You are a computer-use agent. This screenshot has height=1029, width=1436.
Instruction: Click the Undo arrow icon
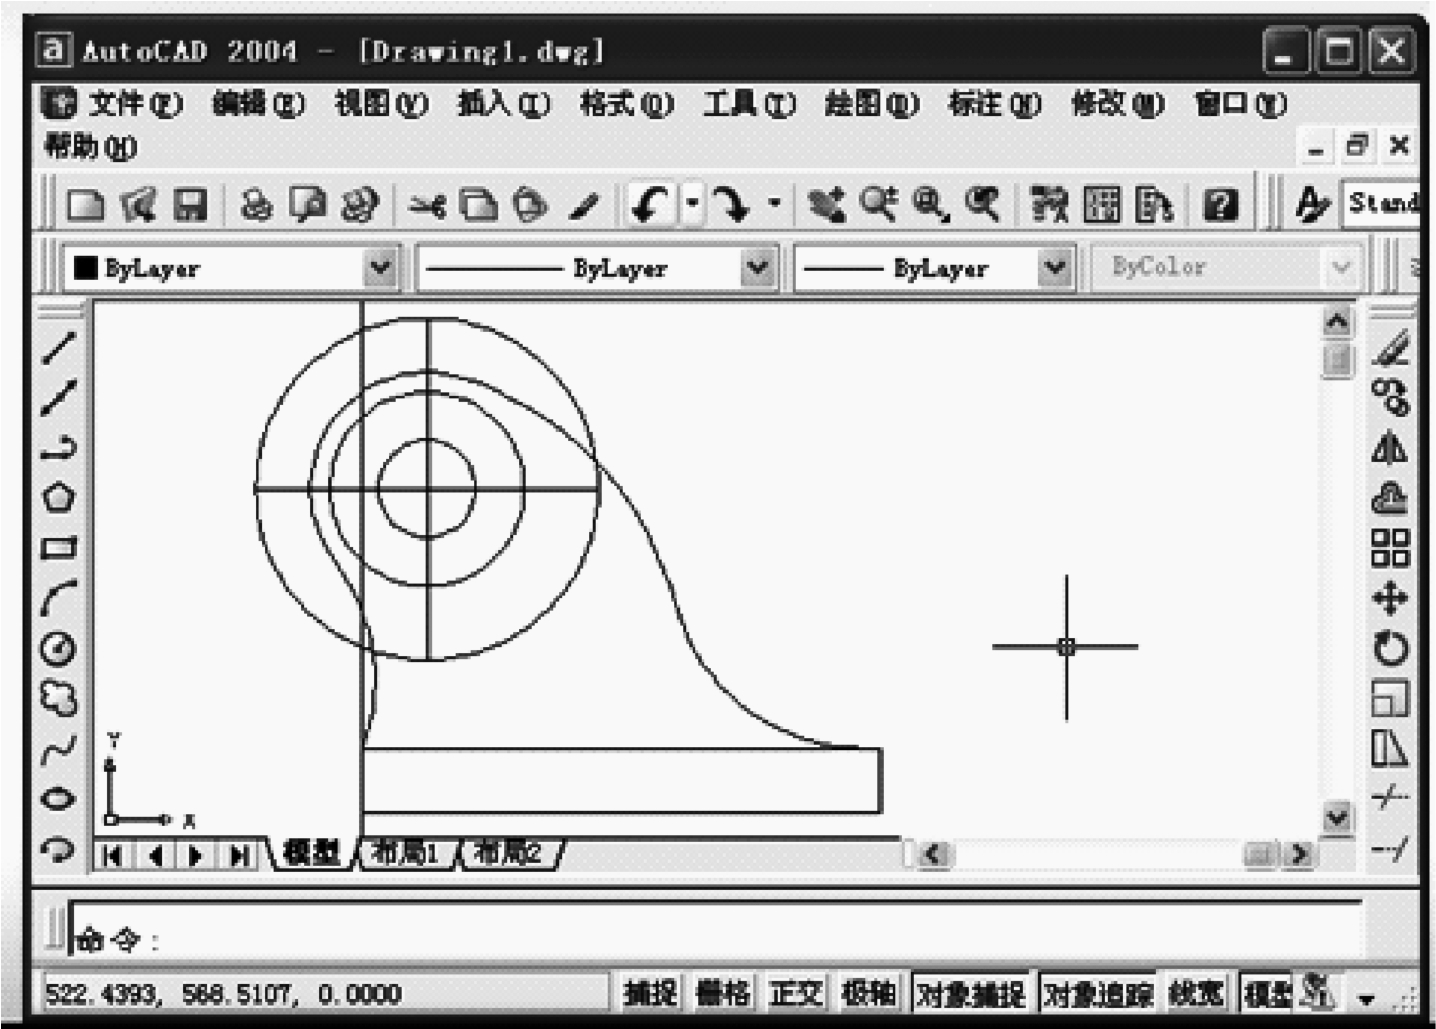(652, 205)
